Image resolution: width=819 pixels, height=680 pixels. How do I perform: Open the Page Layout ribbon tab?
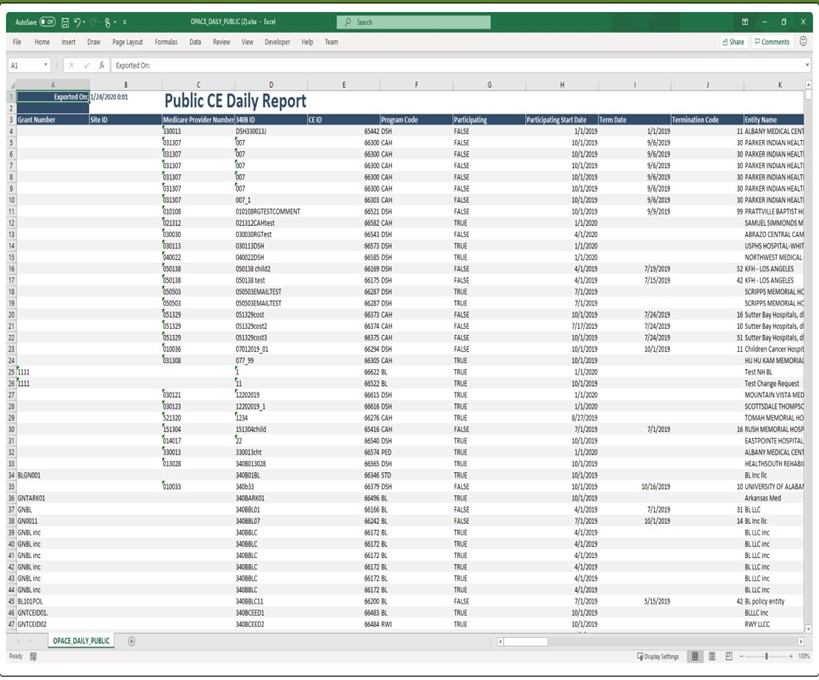127,42
